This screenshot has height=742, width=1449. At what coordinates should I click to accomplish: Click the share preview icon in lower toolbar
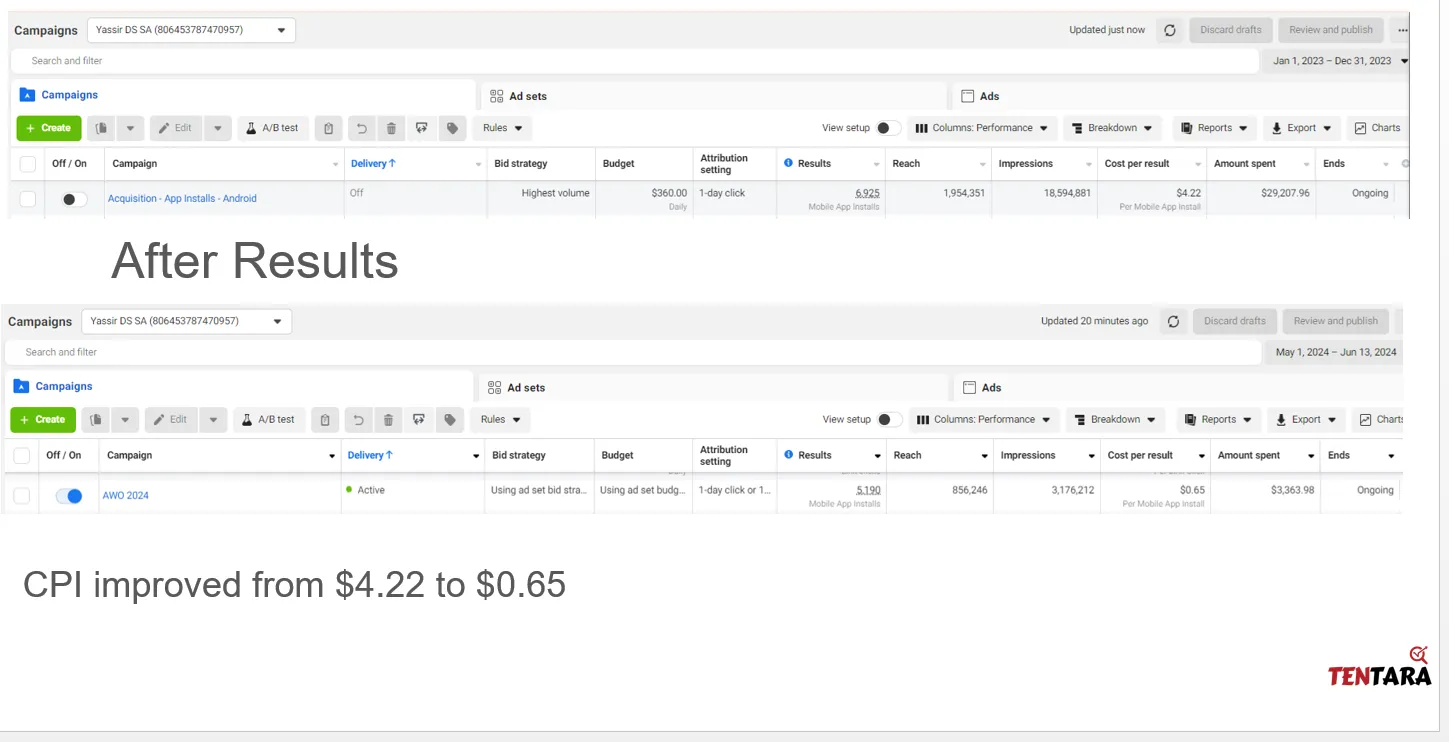419,420
